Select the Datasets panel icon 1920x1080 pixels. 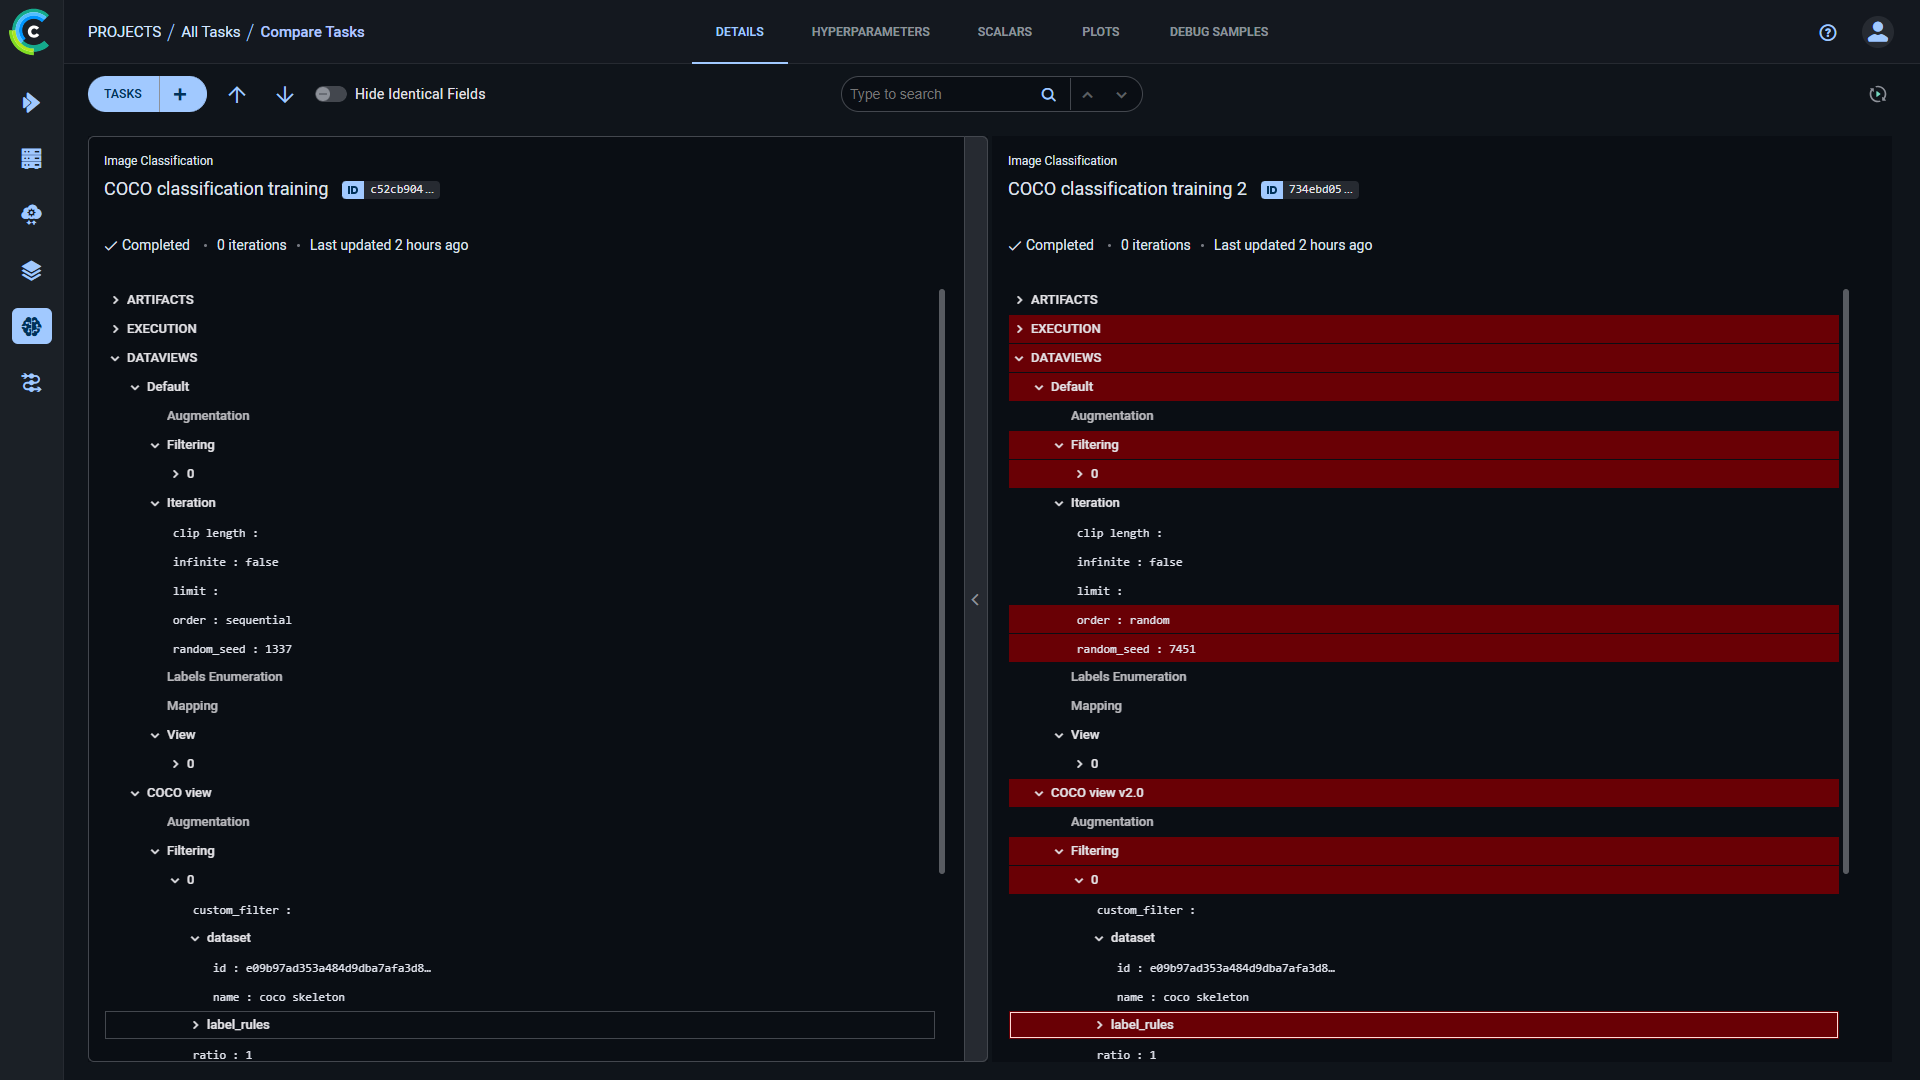[32, 270]
